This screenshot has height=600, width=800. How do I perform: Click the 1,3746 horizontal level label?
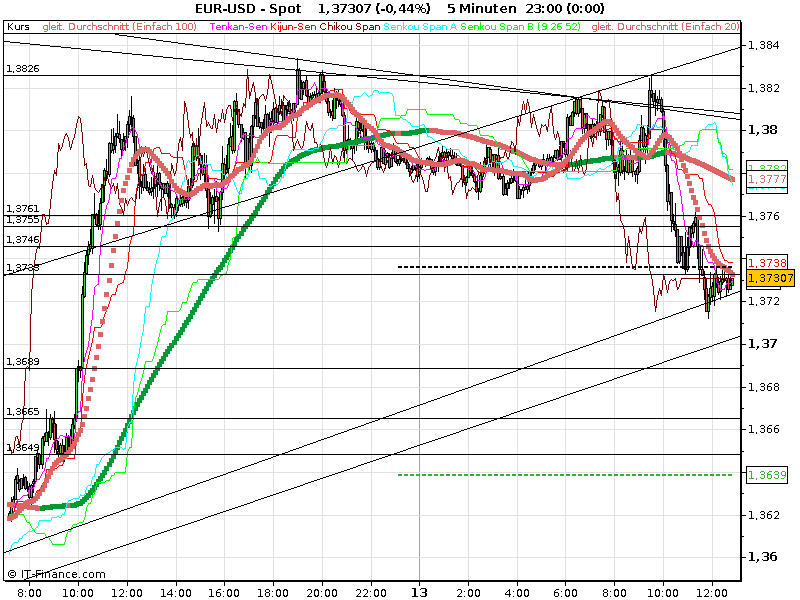(x=22, y=239)
